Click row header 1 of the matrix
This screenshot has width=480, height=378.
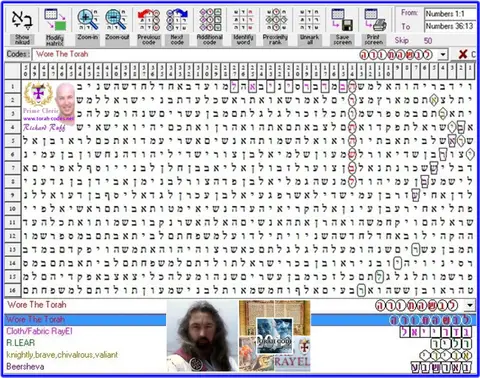tap(12, 87)
